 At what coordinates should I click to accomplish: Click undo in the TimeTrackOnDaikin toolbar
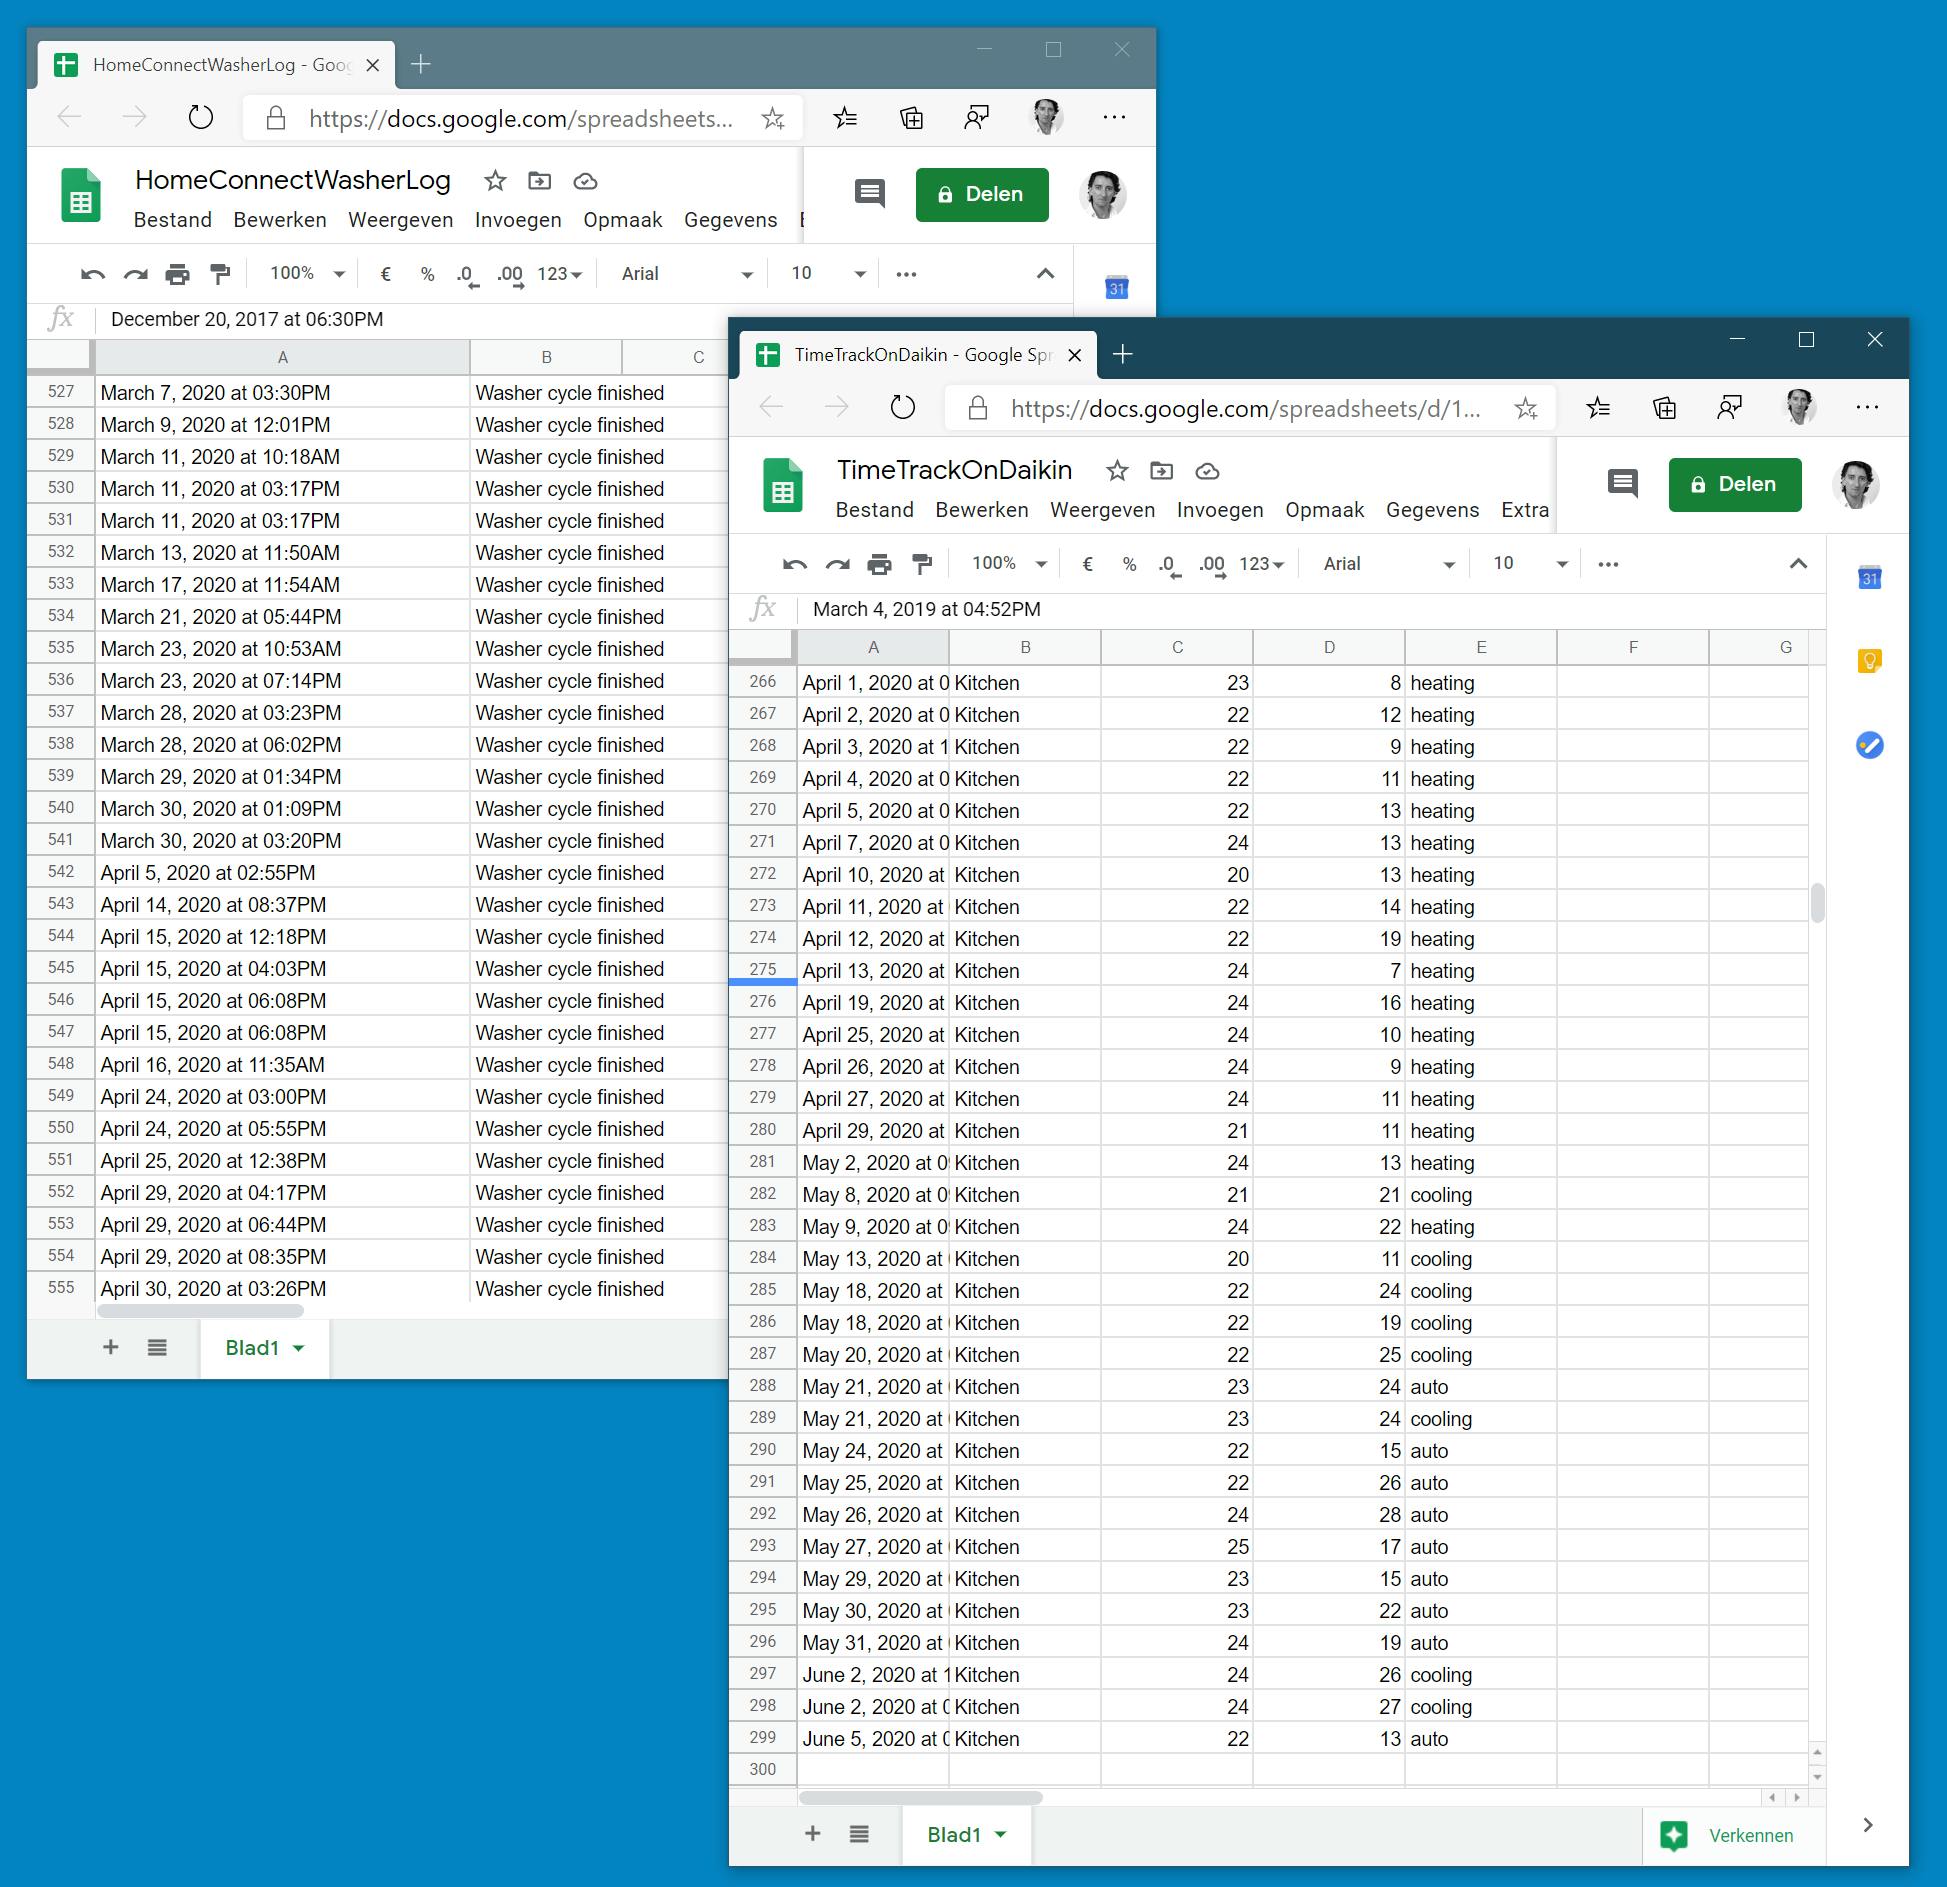tap(794, 565)
